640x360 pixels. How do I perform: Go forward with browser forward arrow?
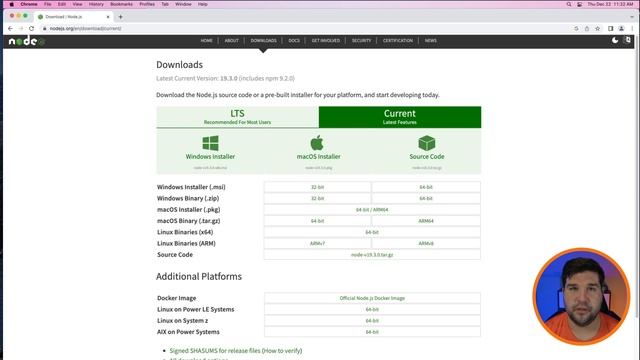(21, 29)
